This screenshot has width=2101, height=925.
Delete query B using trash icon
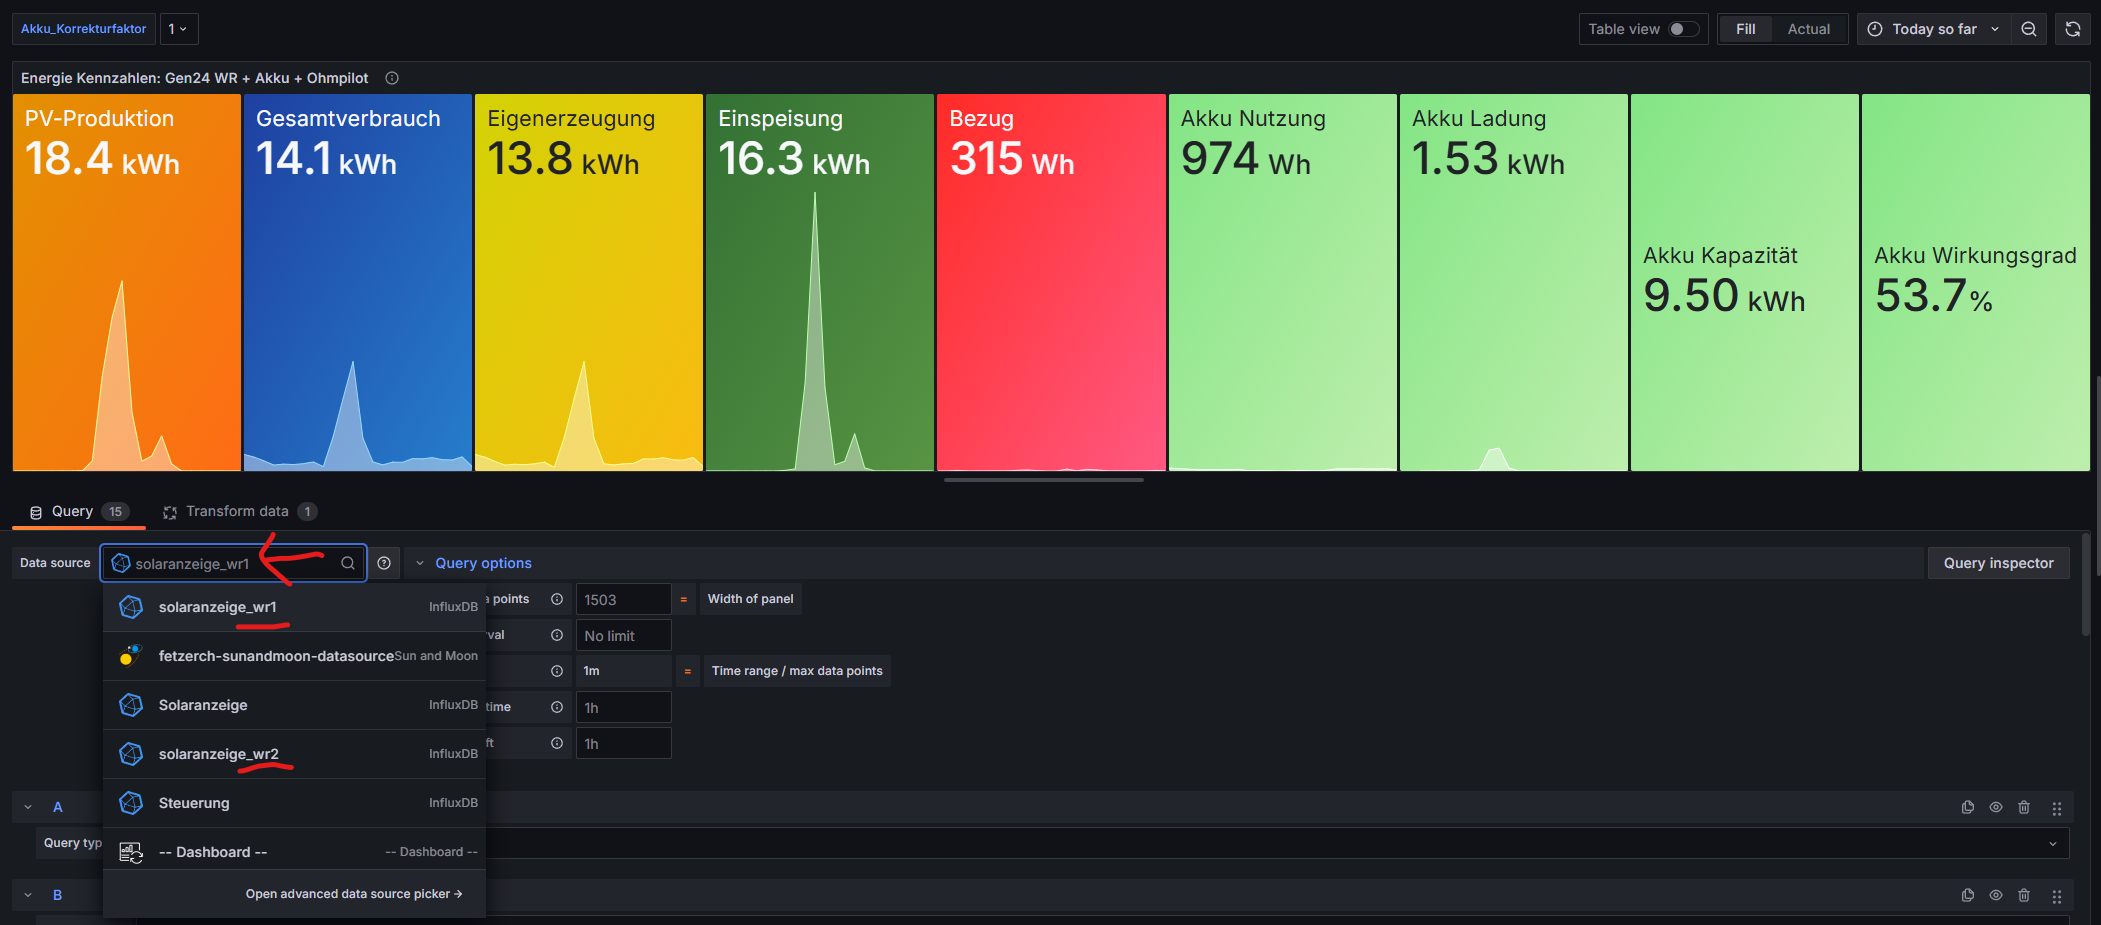2023,895
